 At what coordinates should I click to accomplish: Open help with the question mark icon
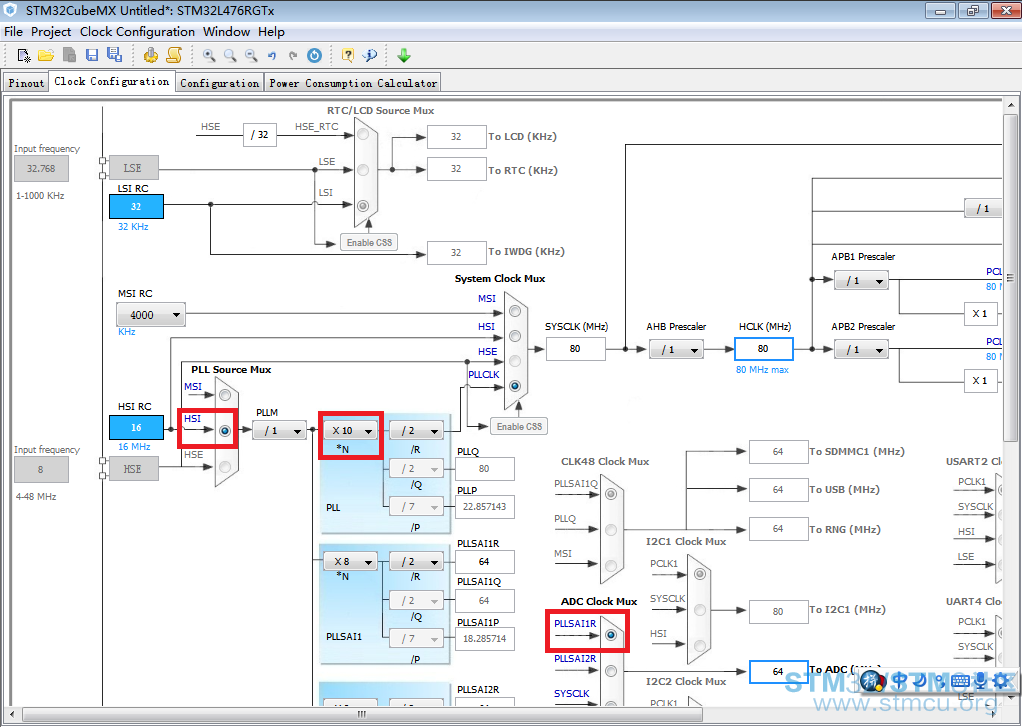tap(348, 55)
